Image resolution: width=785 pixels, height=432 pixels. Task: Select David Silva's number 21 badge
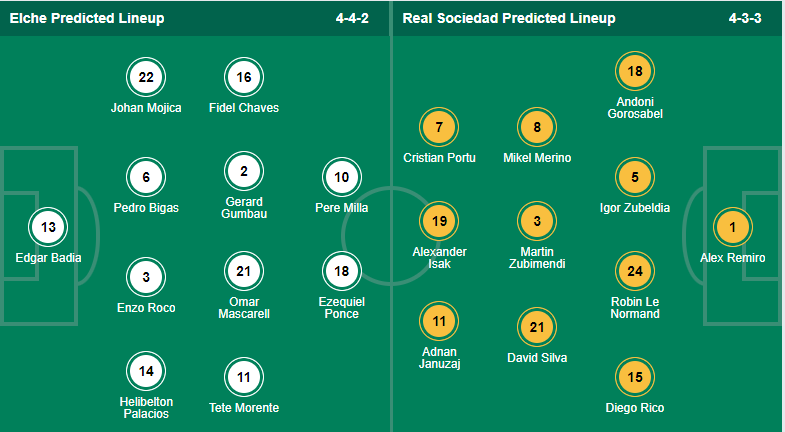click(x=537, y=327)
